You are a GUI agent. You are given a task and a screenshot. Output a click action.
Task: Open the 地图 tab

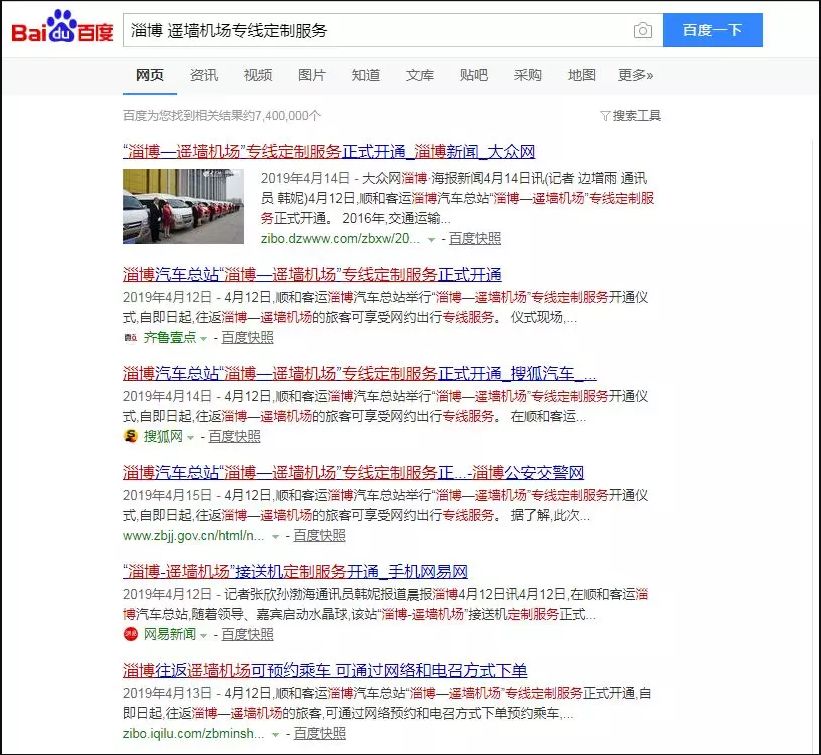[582, 75]
